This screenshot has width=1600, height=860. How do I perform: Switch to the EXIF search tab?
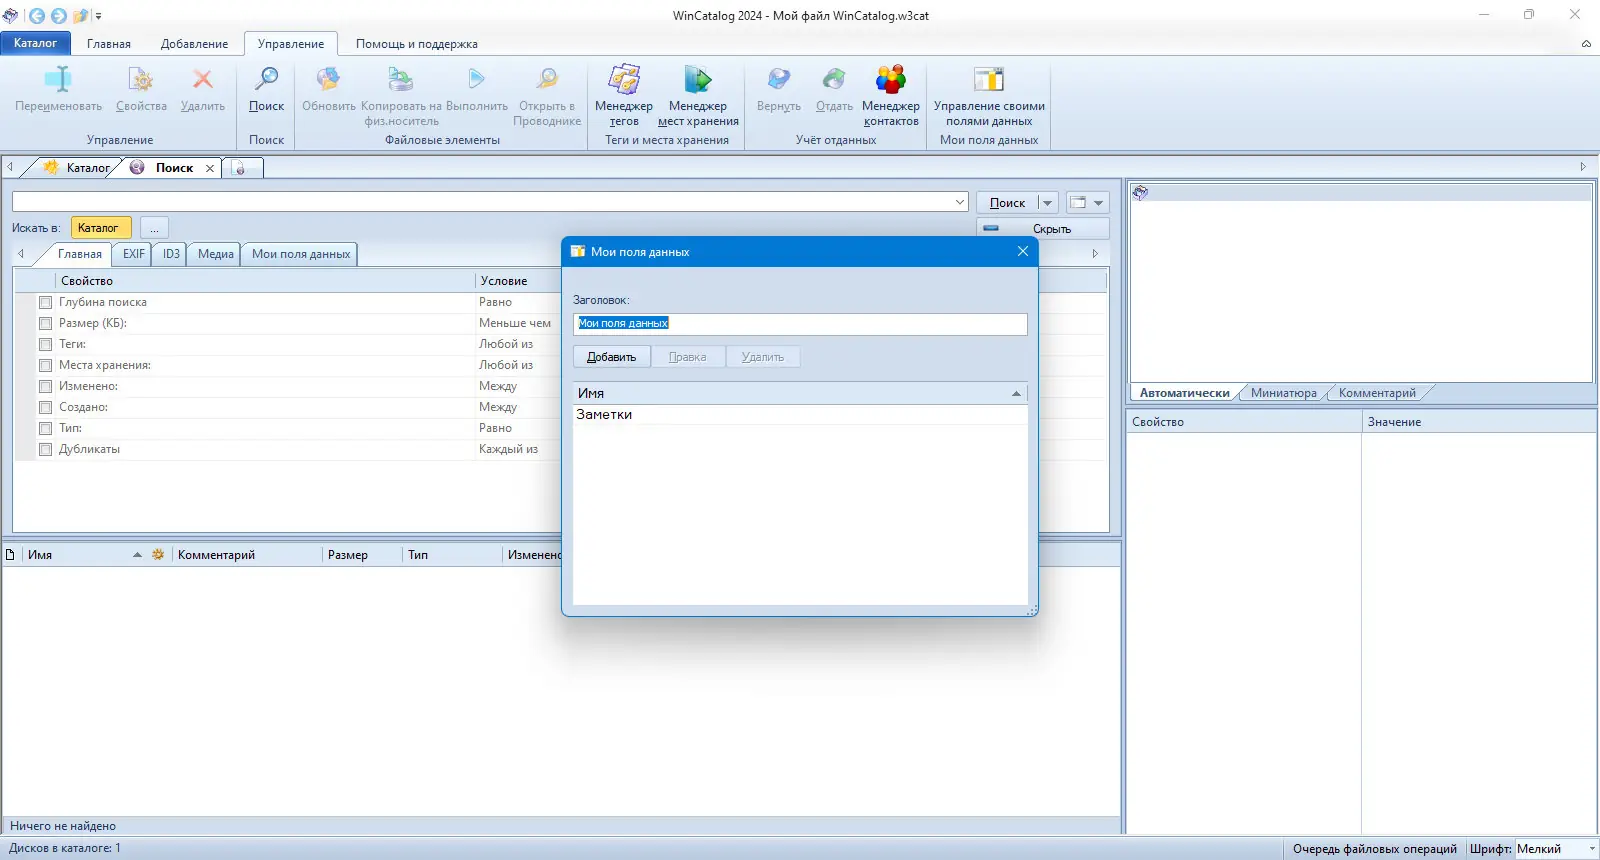click(x=134, y=254)
